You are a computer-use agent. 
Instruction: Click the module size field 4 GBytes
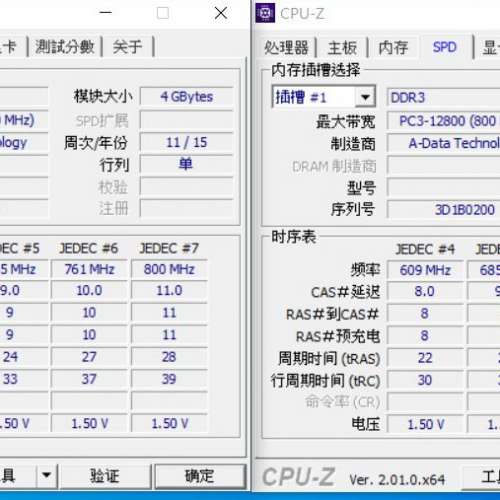pyautogui.click(x=187, y=97)
